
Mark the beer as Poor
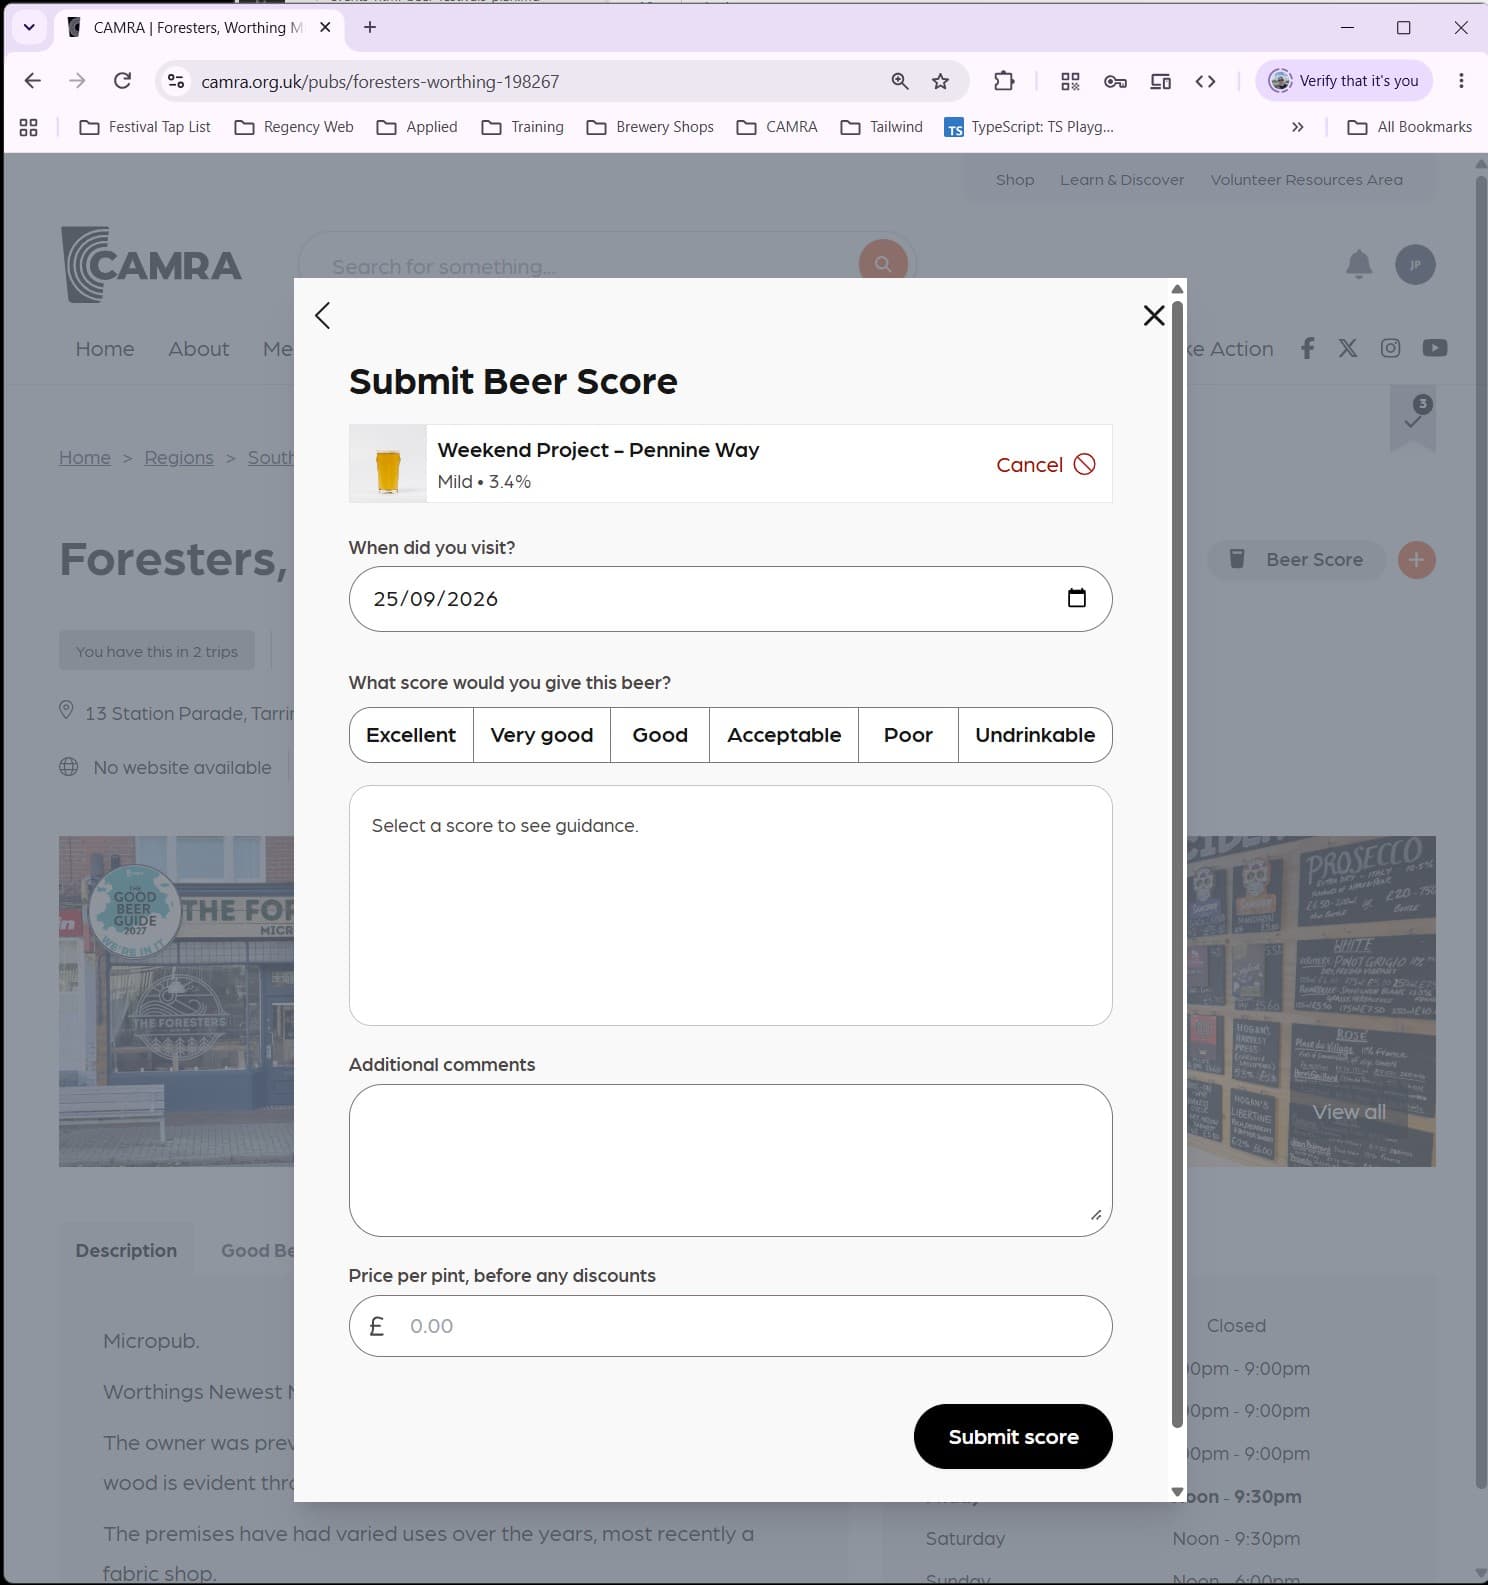click(908, 735)
